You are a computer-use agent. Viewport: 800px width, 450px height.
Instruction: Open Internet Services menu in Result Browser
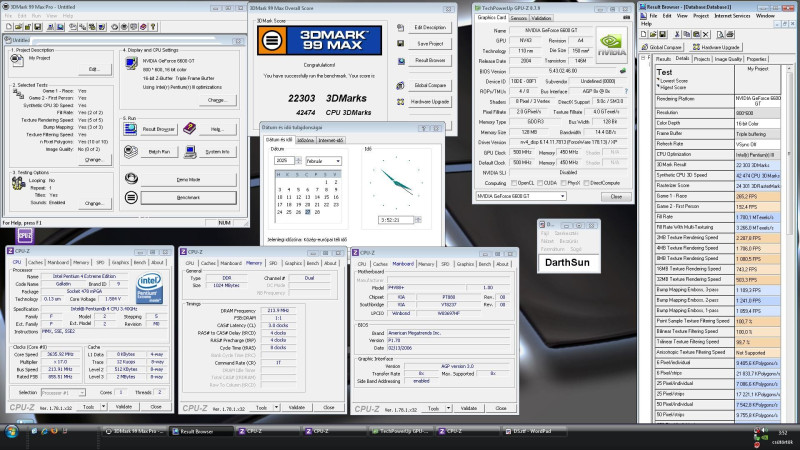click(732, 16)
